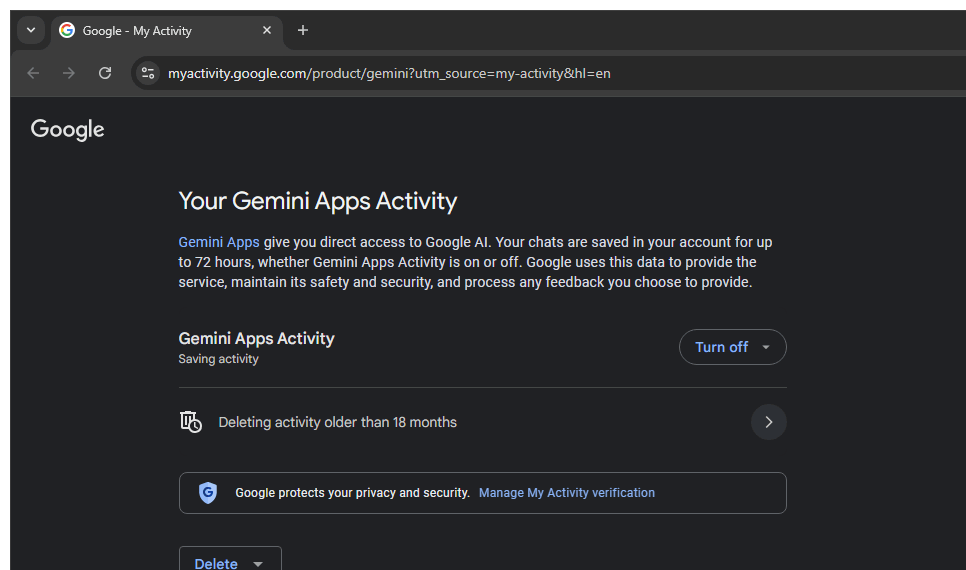Image resolution: width=966 pixels, height=570 pixels.
Task: Go back to the previous page
Action: pos(33,73)
